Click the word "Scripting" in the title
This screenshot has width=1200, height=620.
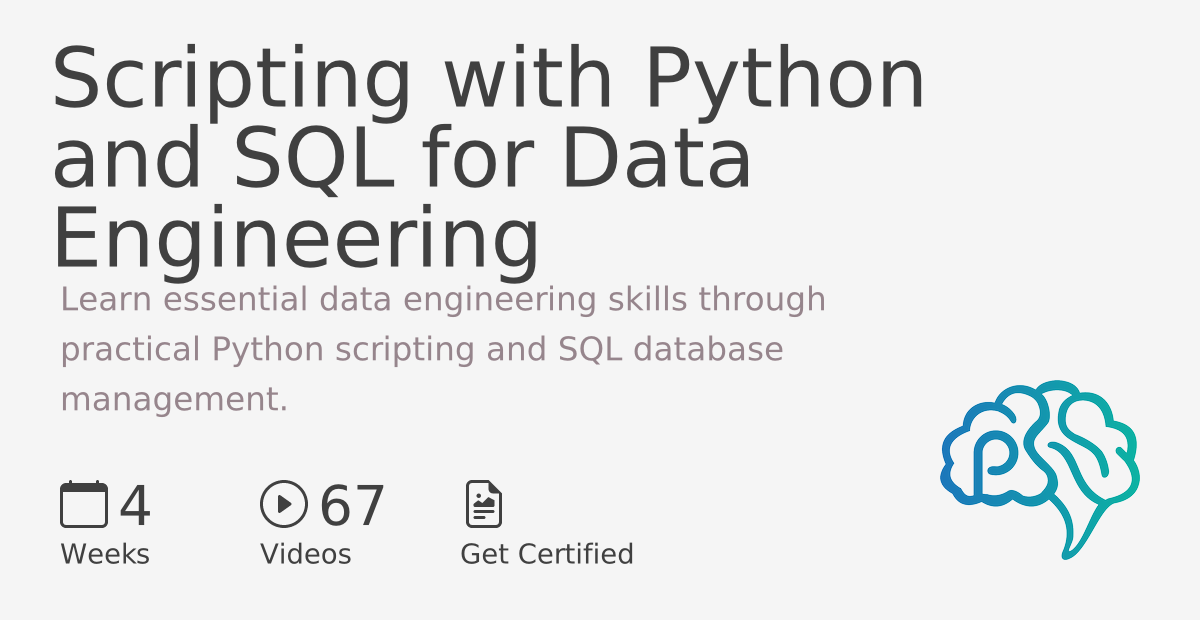tap(232, 80)
